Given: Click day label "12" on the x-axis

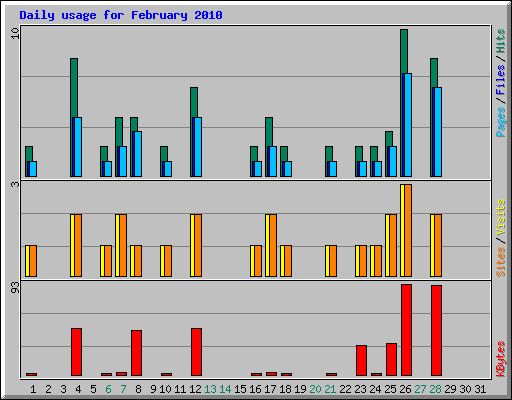Looking at the screenshot, I should [x=195, y=389].
